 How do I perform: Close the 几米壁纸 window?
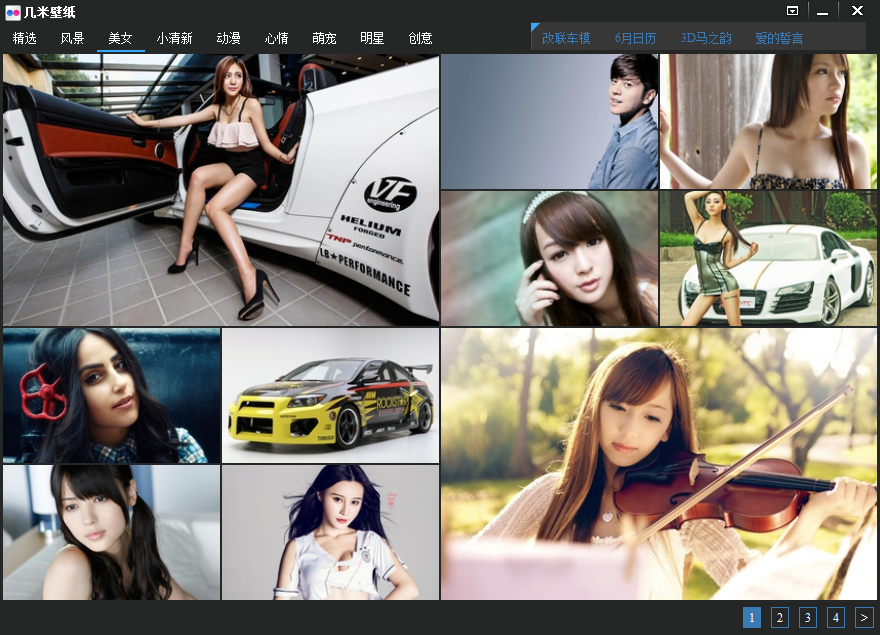857,11
